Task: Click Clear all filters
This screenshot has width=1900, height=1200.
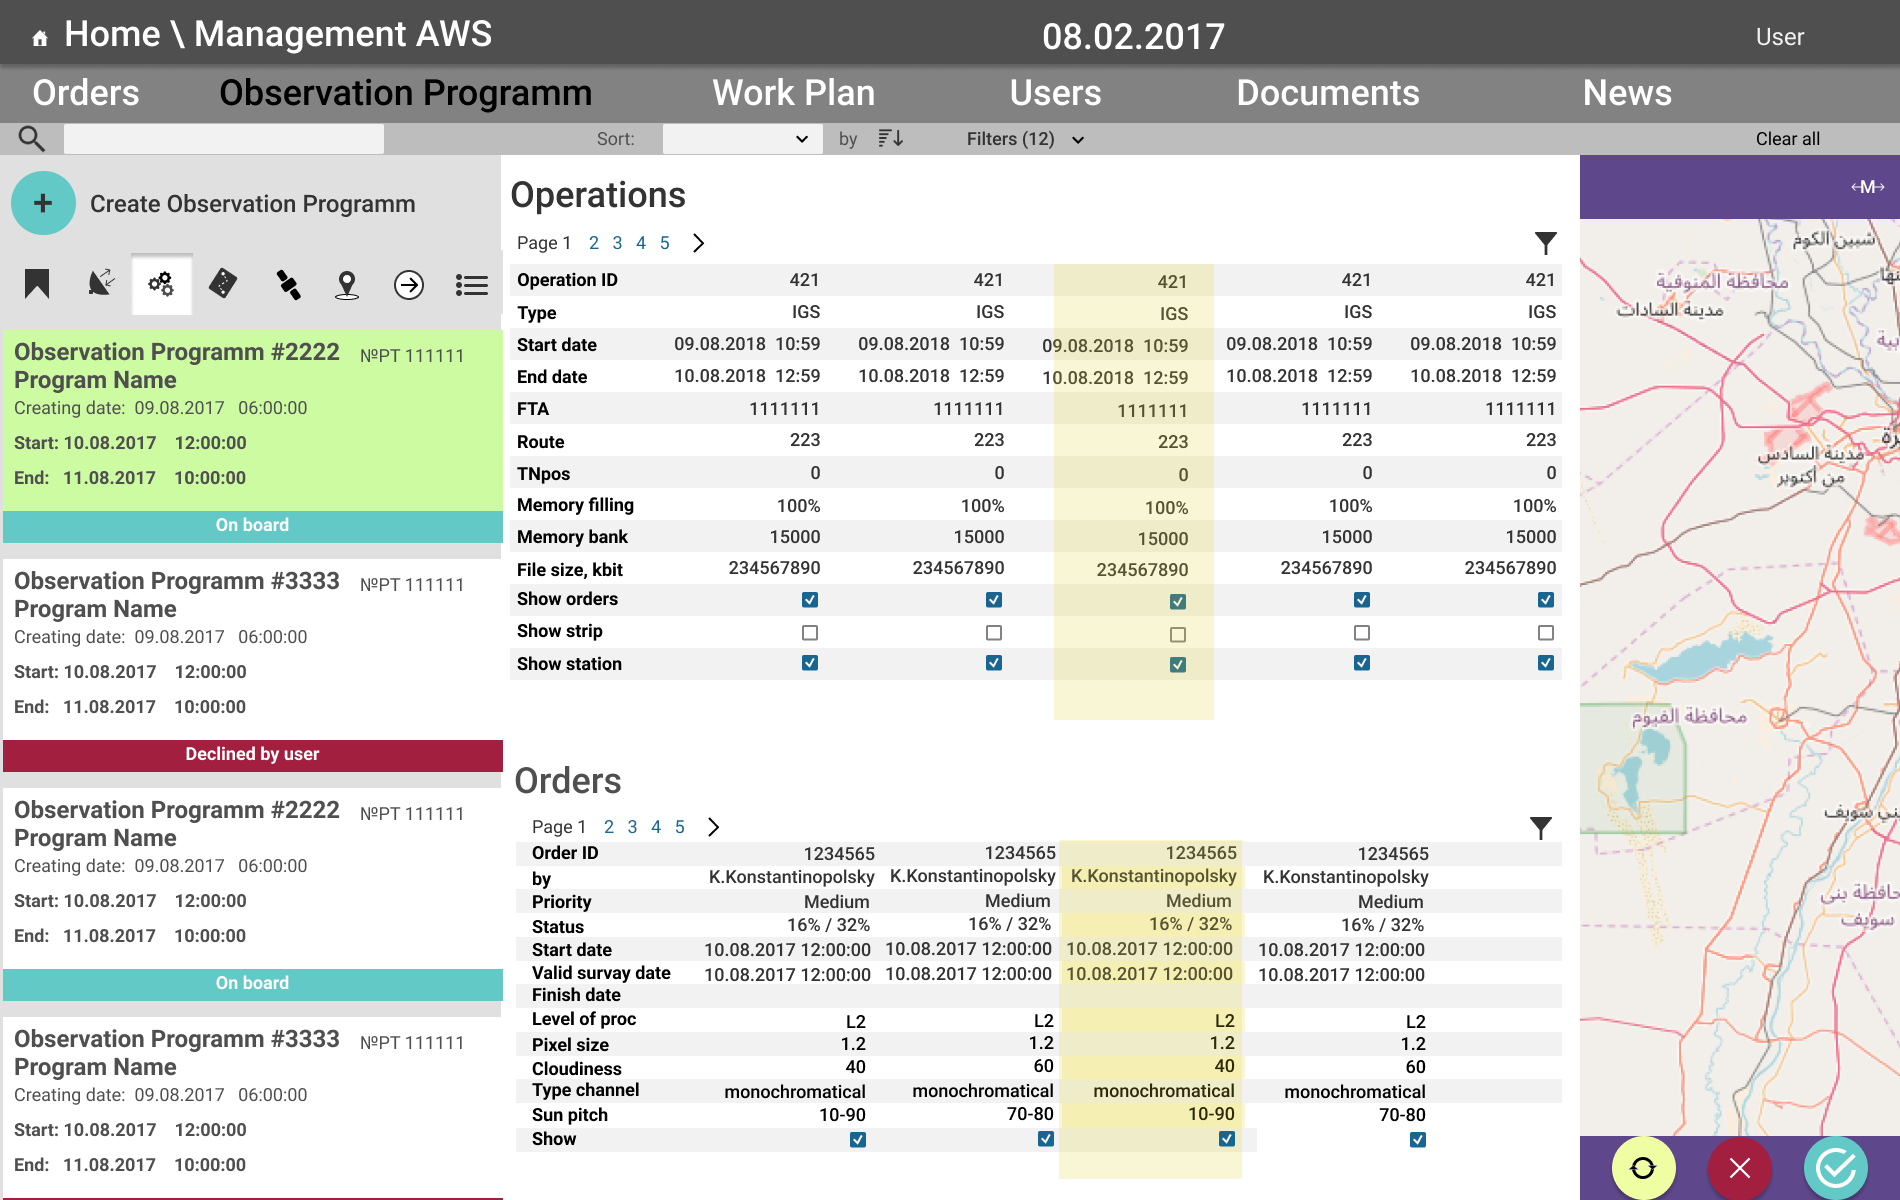Action: 1788,139
